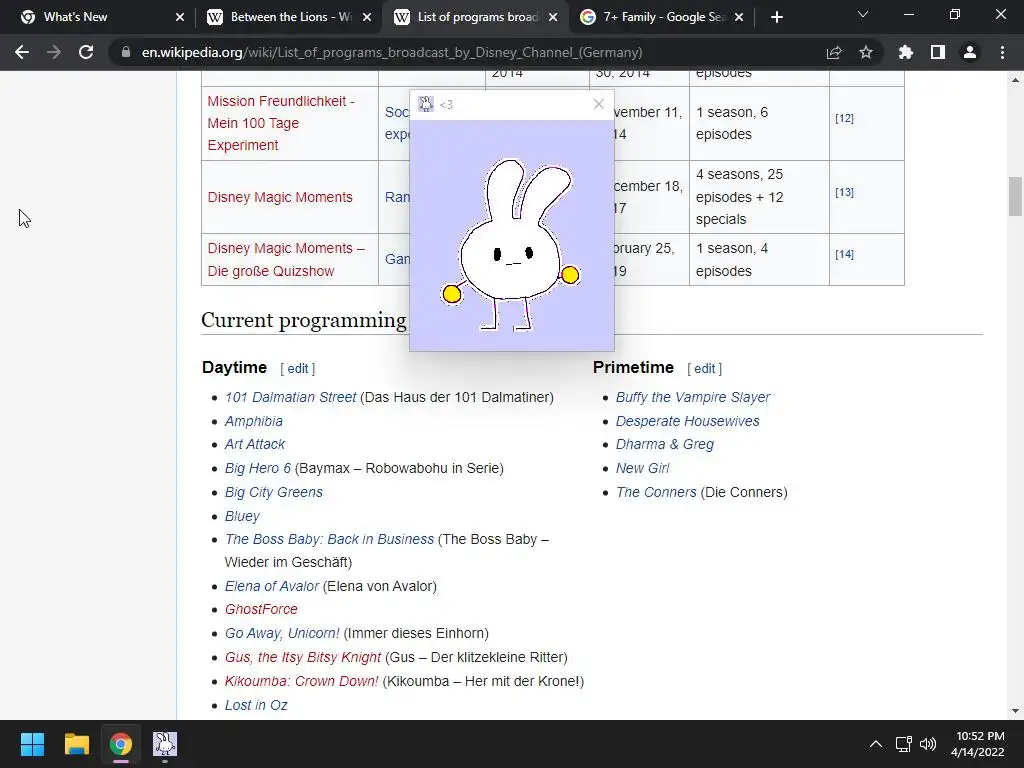Share this page icon in address bar
1024x768 pixels.
[834, 52]
